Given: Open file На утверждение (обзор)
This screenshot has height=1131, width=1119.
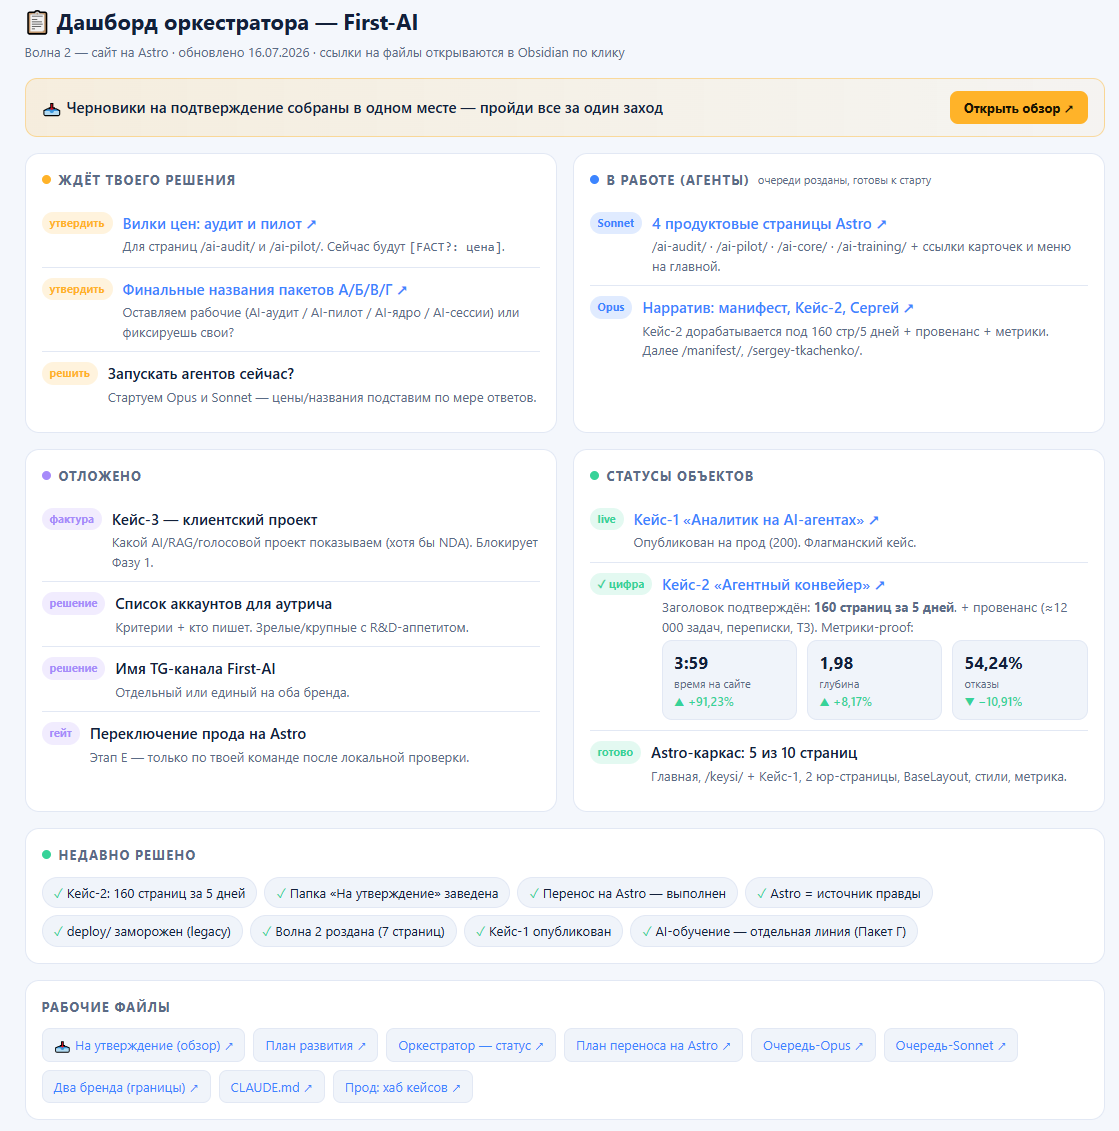Looking at the screenshot, I should coord(144,1046).
